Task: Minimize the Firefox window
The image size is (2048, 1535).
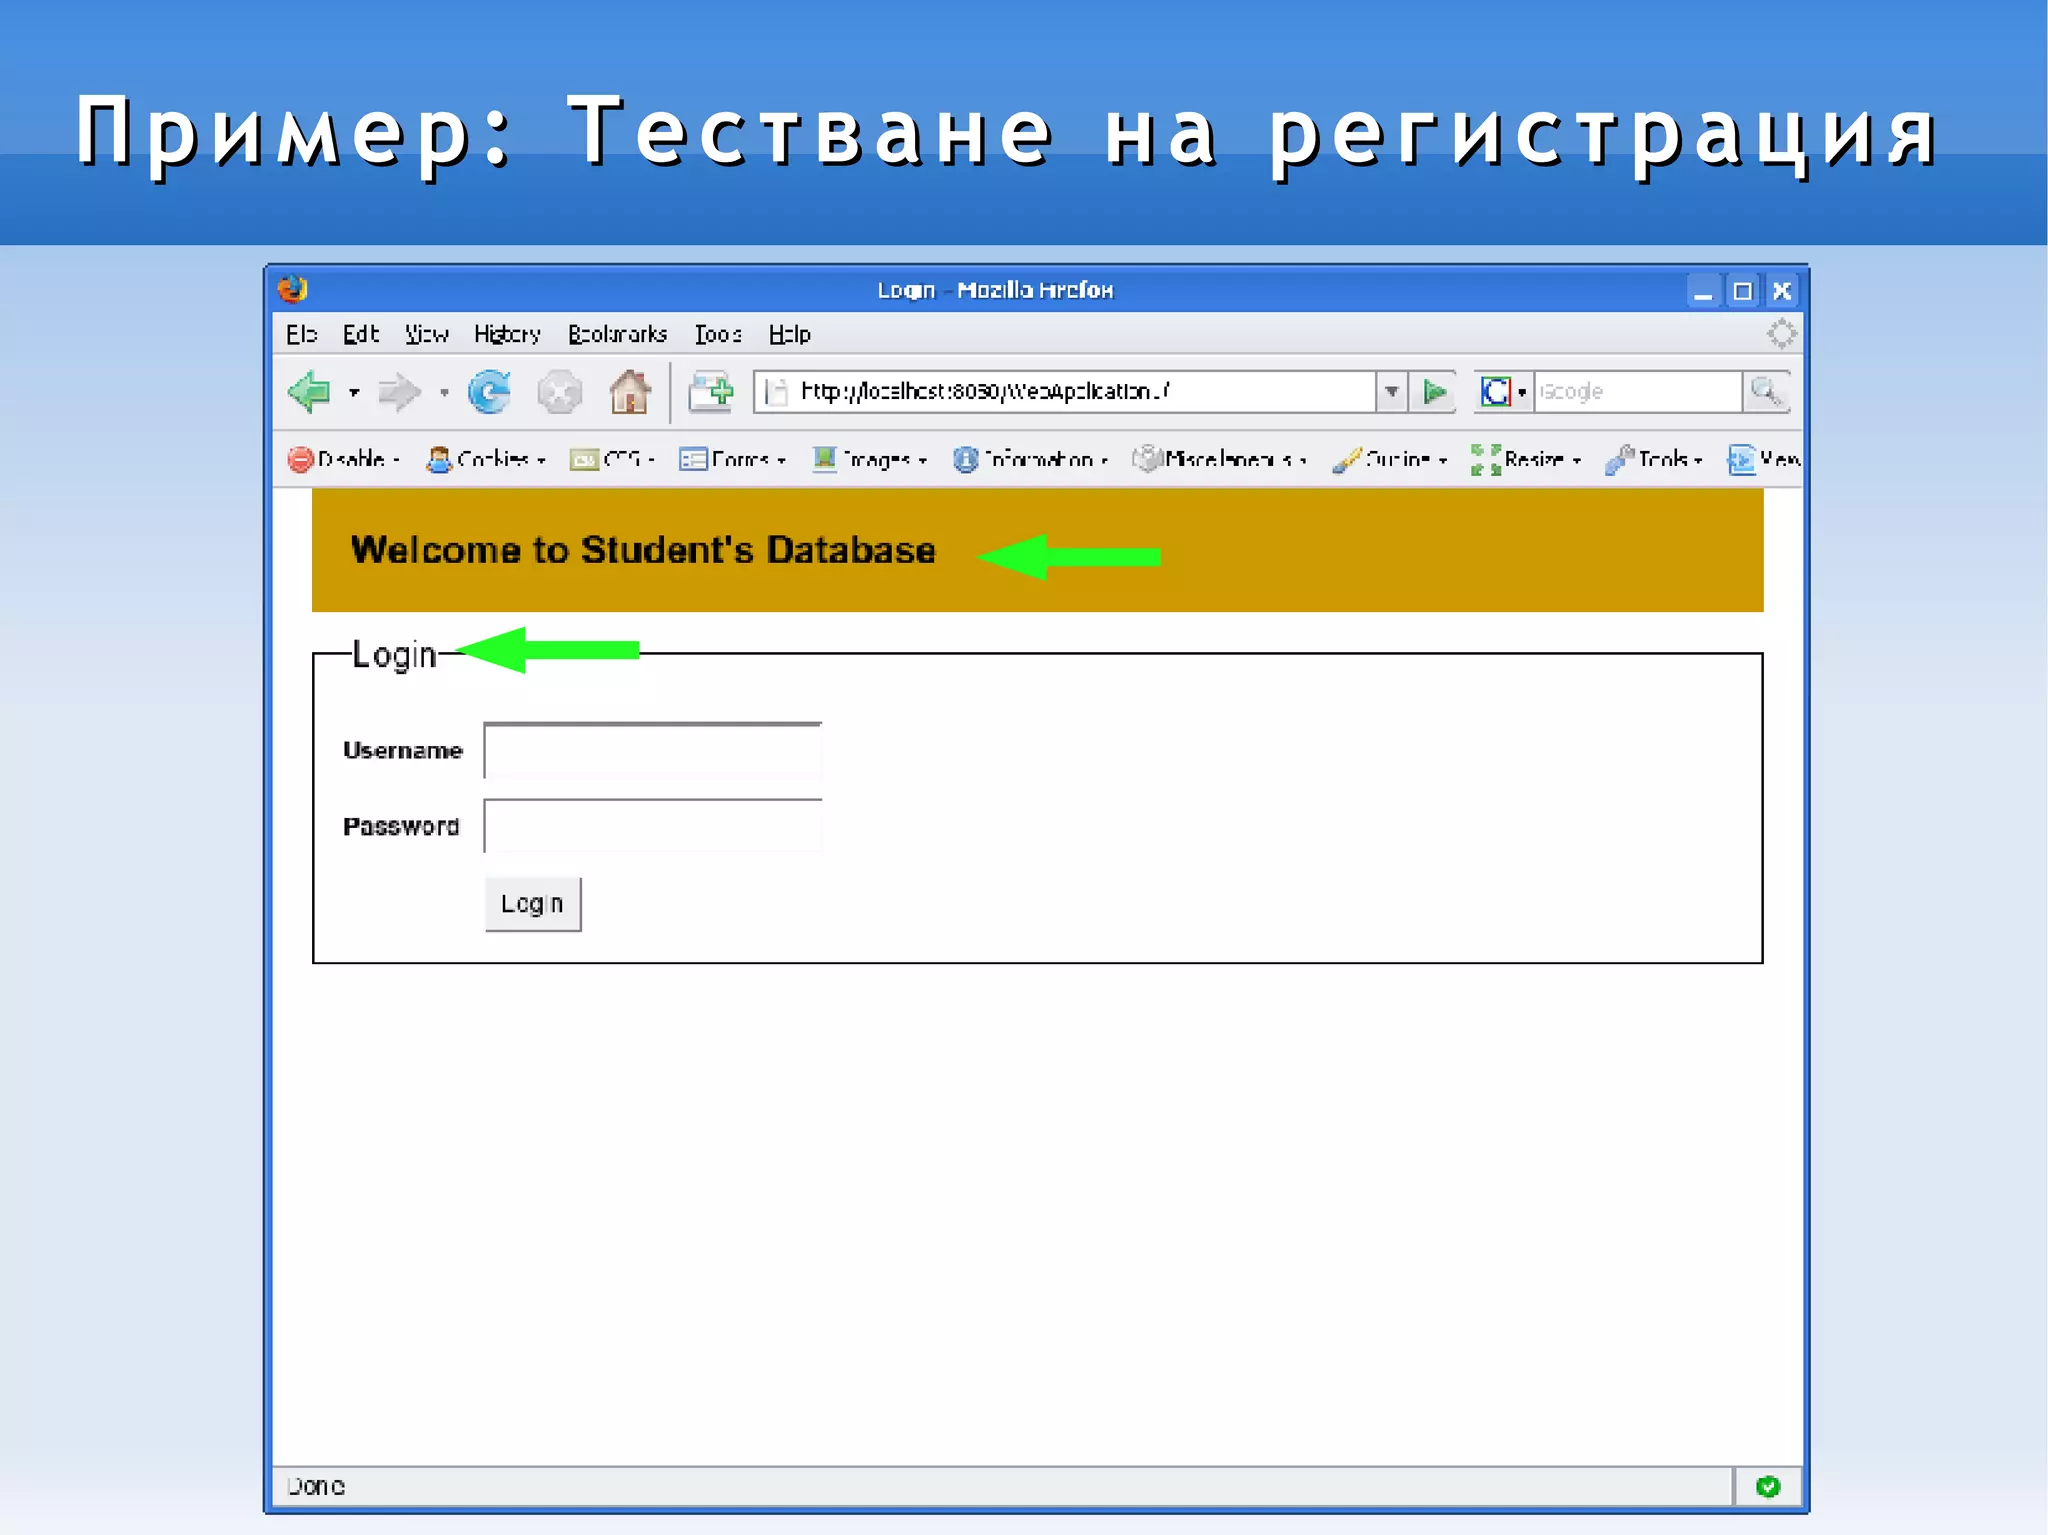Action: 1703,291
